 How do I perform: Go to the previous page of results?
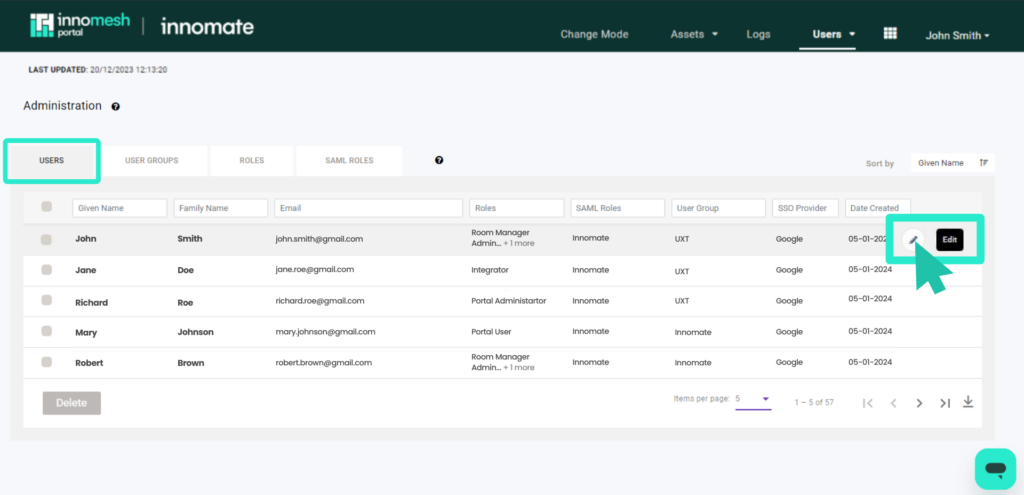(893, 403)
